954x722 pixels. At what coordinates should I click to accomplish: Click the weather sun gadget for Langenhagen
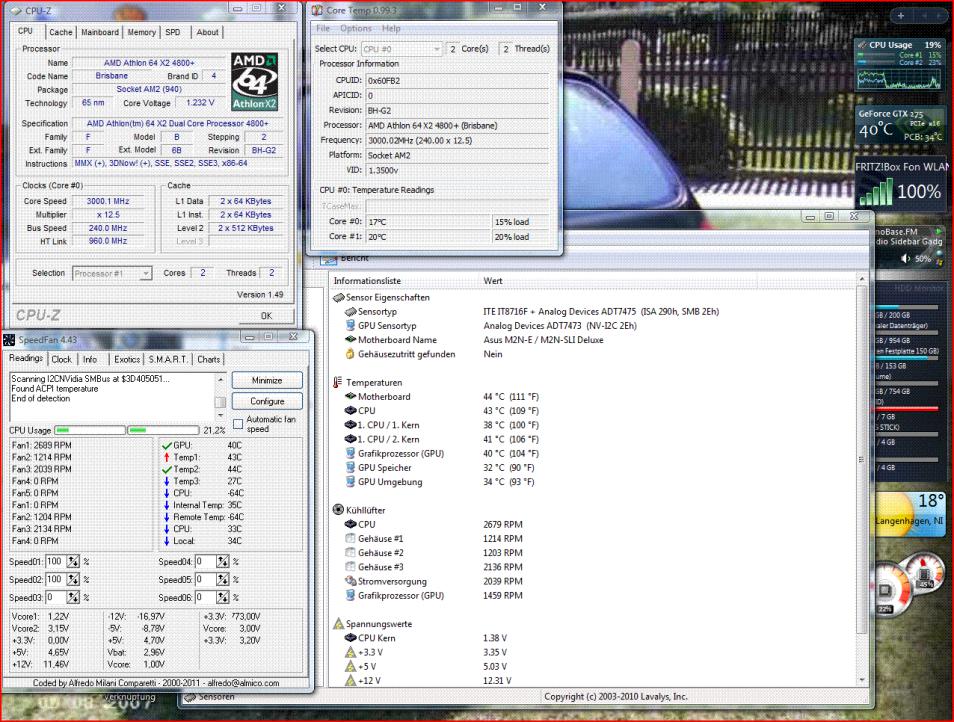(x=910, y=514)
